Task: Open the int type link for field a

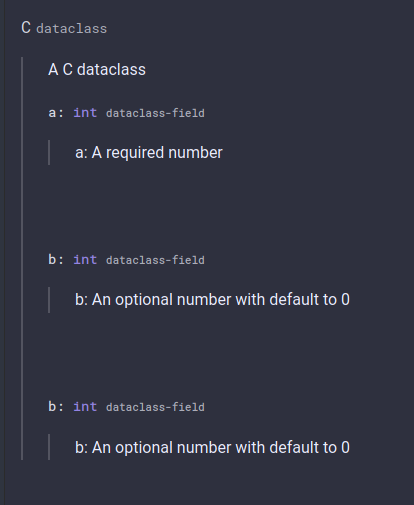Action: coord(85,113)
